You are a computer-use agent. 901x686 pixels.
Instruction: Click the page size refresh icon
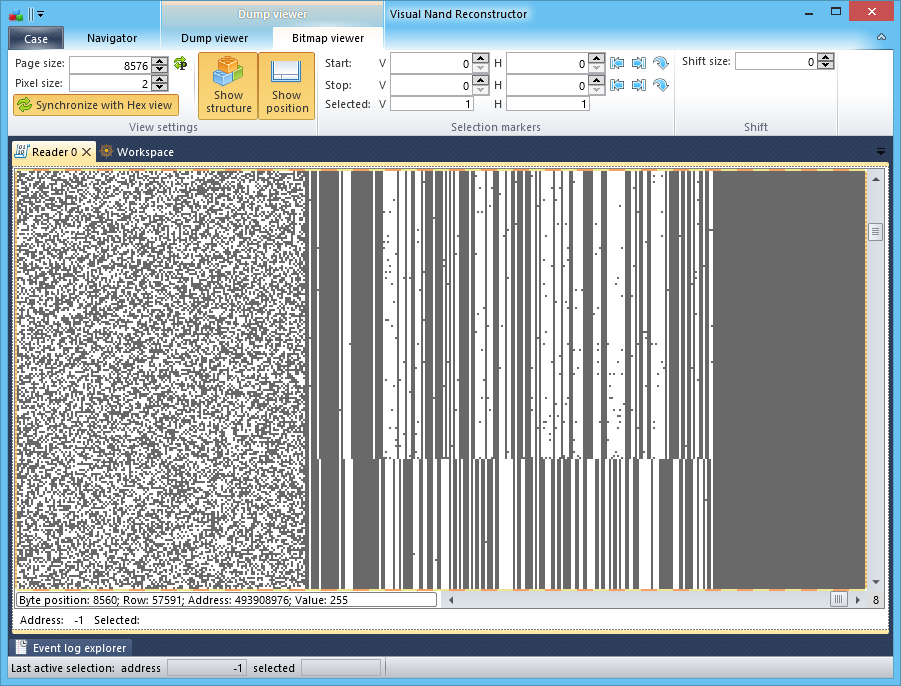tap(180, 64)
